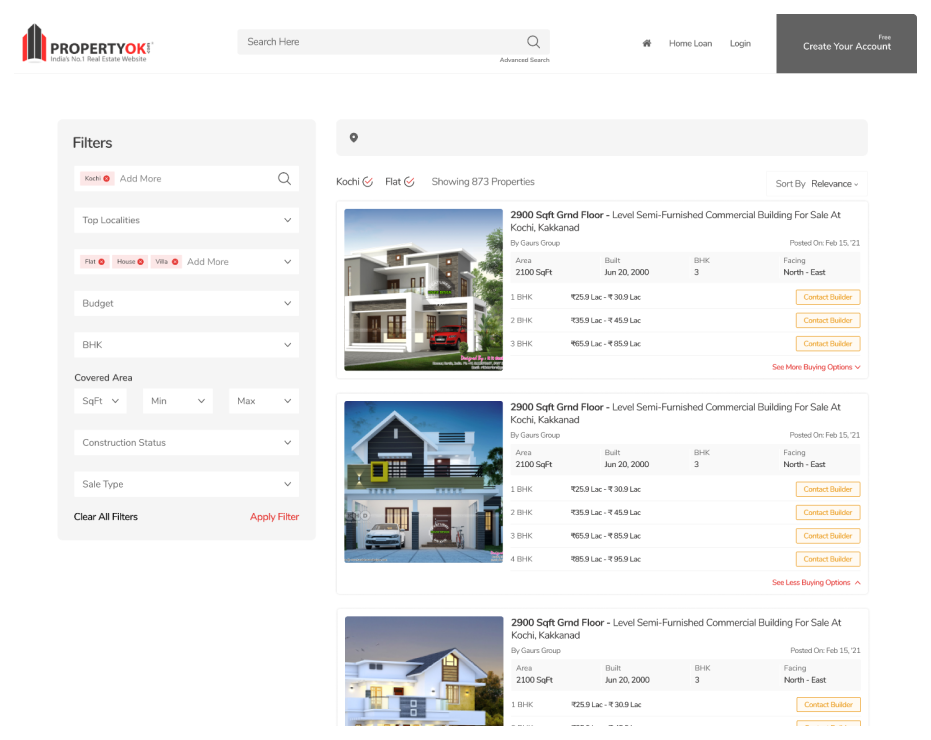Open the Login link

click(x=740, y=43)
